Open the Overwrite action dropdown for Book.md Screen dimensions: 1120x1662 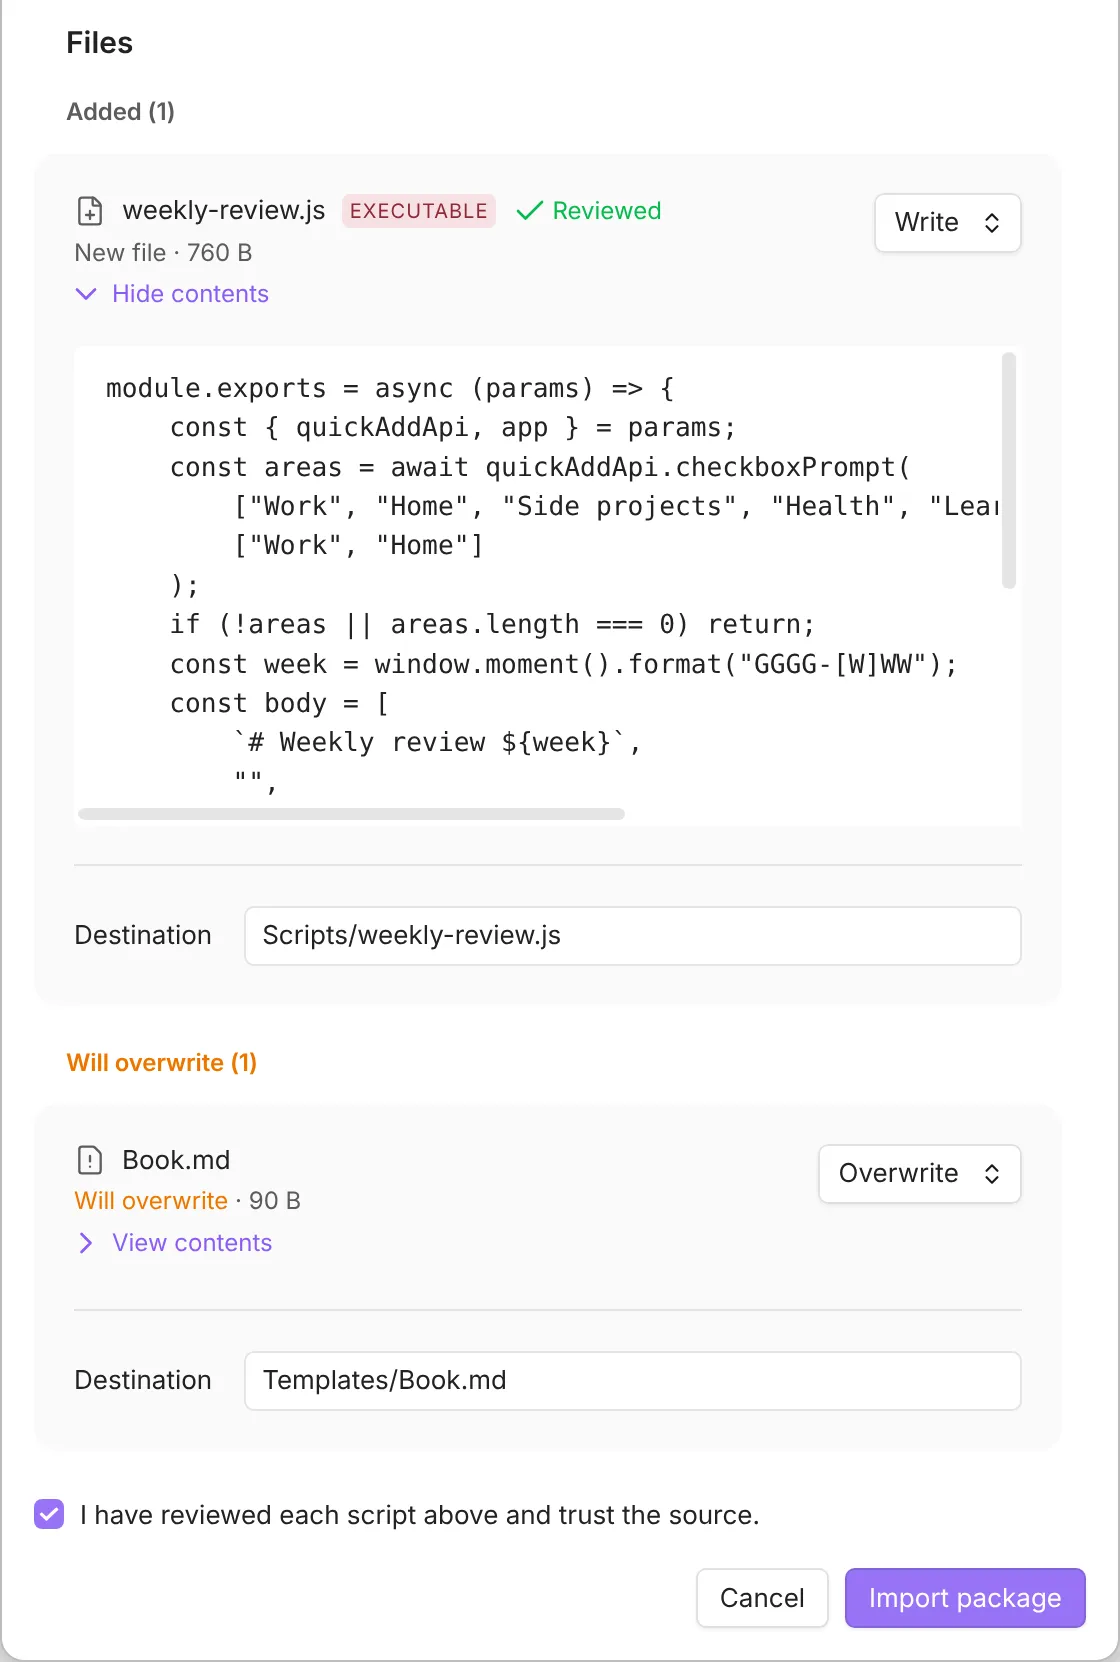[x=919, y=1173]
